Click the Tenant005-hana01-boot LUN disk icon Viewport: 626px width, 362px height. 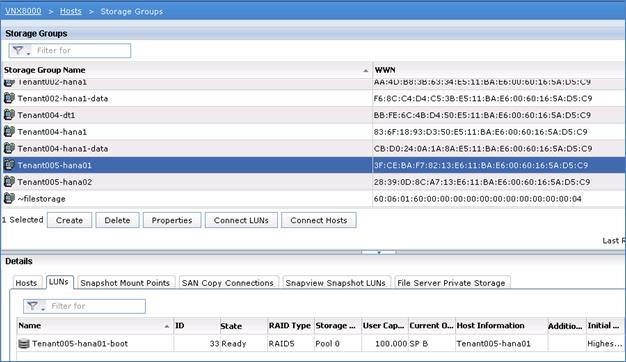[x=24, y=343]
